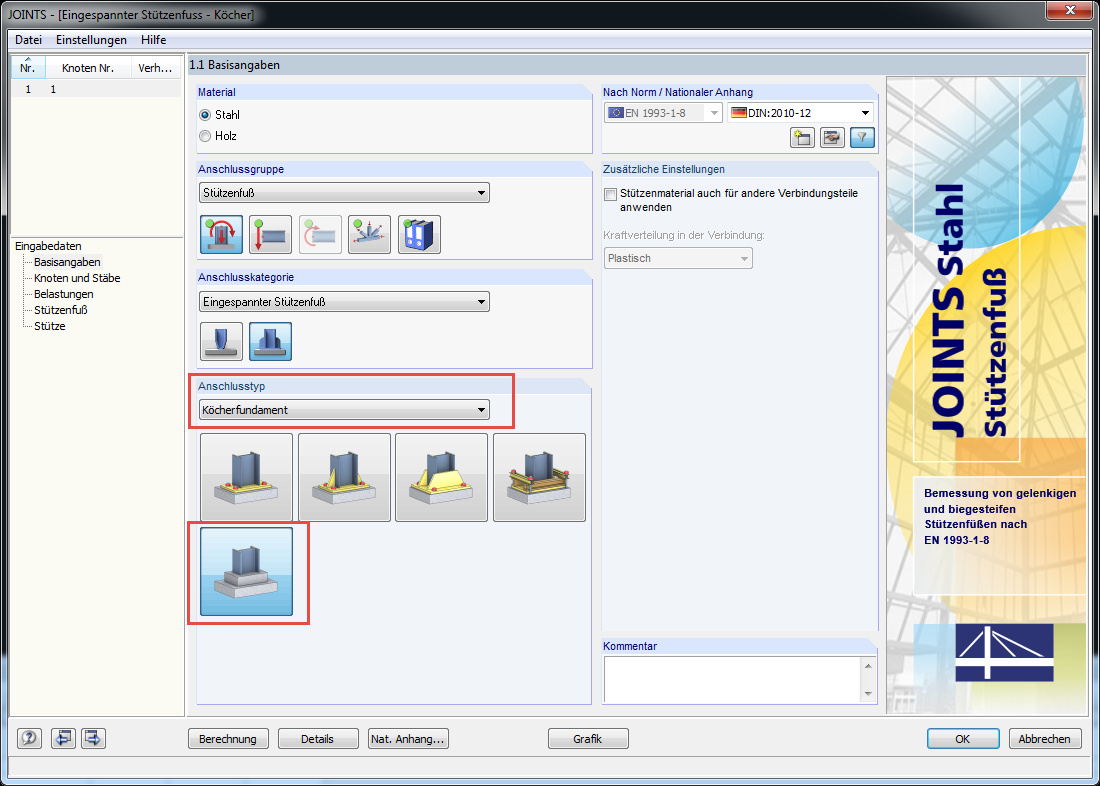Screen dimensions: 1100x786
Task: Enable Stützenmaterial auch für andere Verbindungsteile checkbox
Action: [x=610, y=194]
